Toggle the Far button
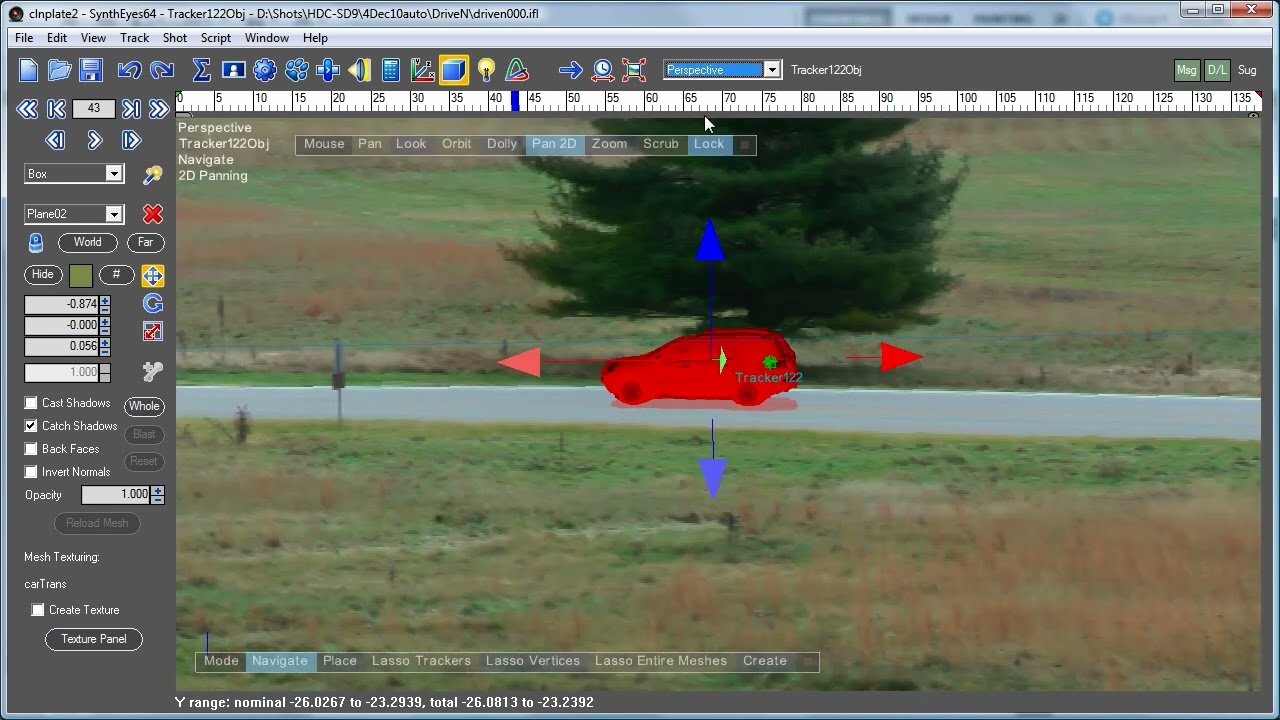The image size is (1280, 720). coord(146,242)
